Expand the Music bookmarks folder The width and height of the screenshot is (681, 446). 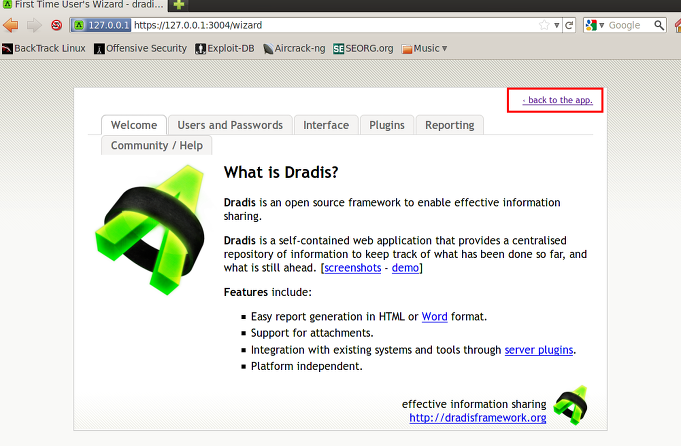(x=424, y=48)
